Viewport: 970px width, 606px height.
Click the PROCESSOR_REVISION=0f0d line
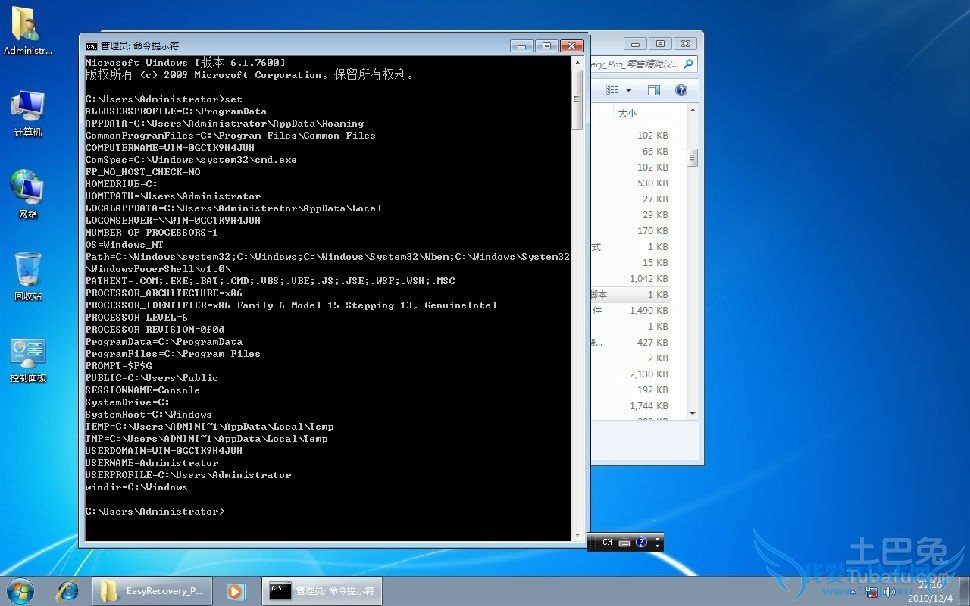point(155,330)
